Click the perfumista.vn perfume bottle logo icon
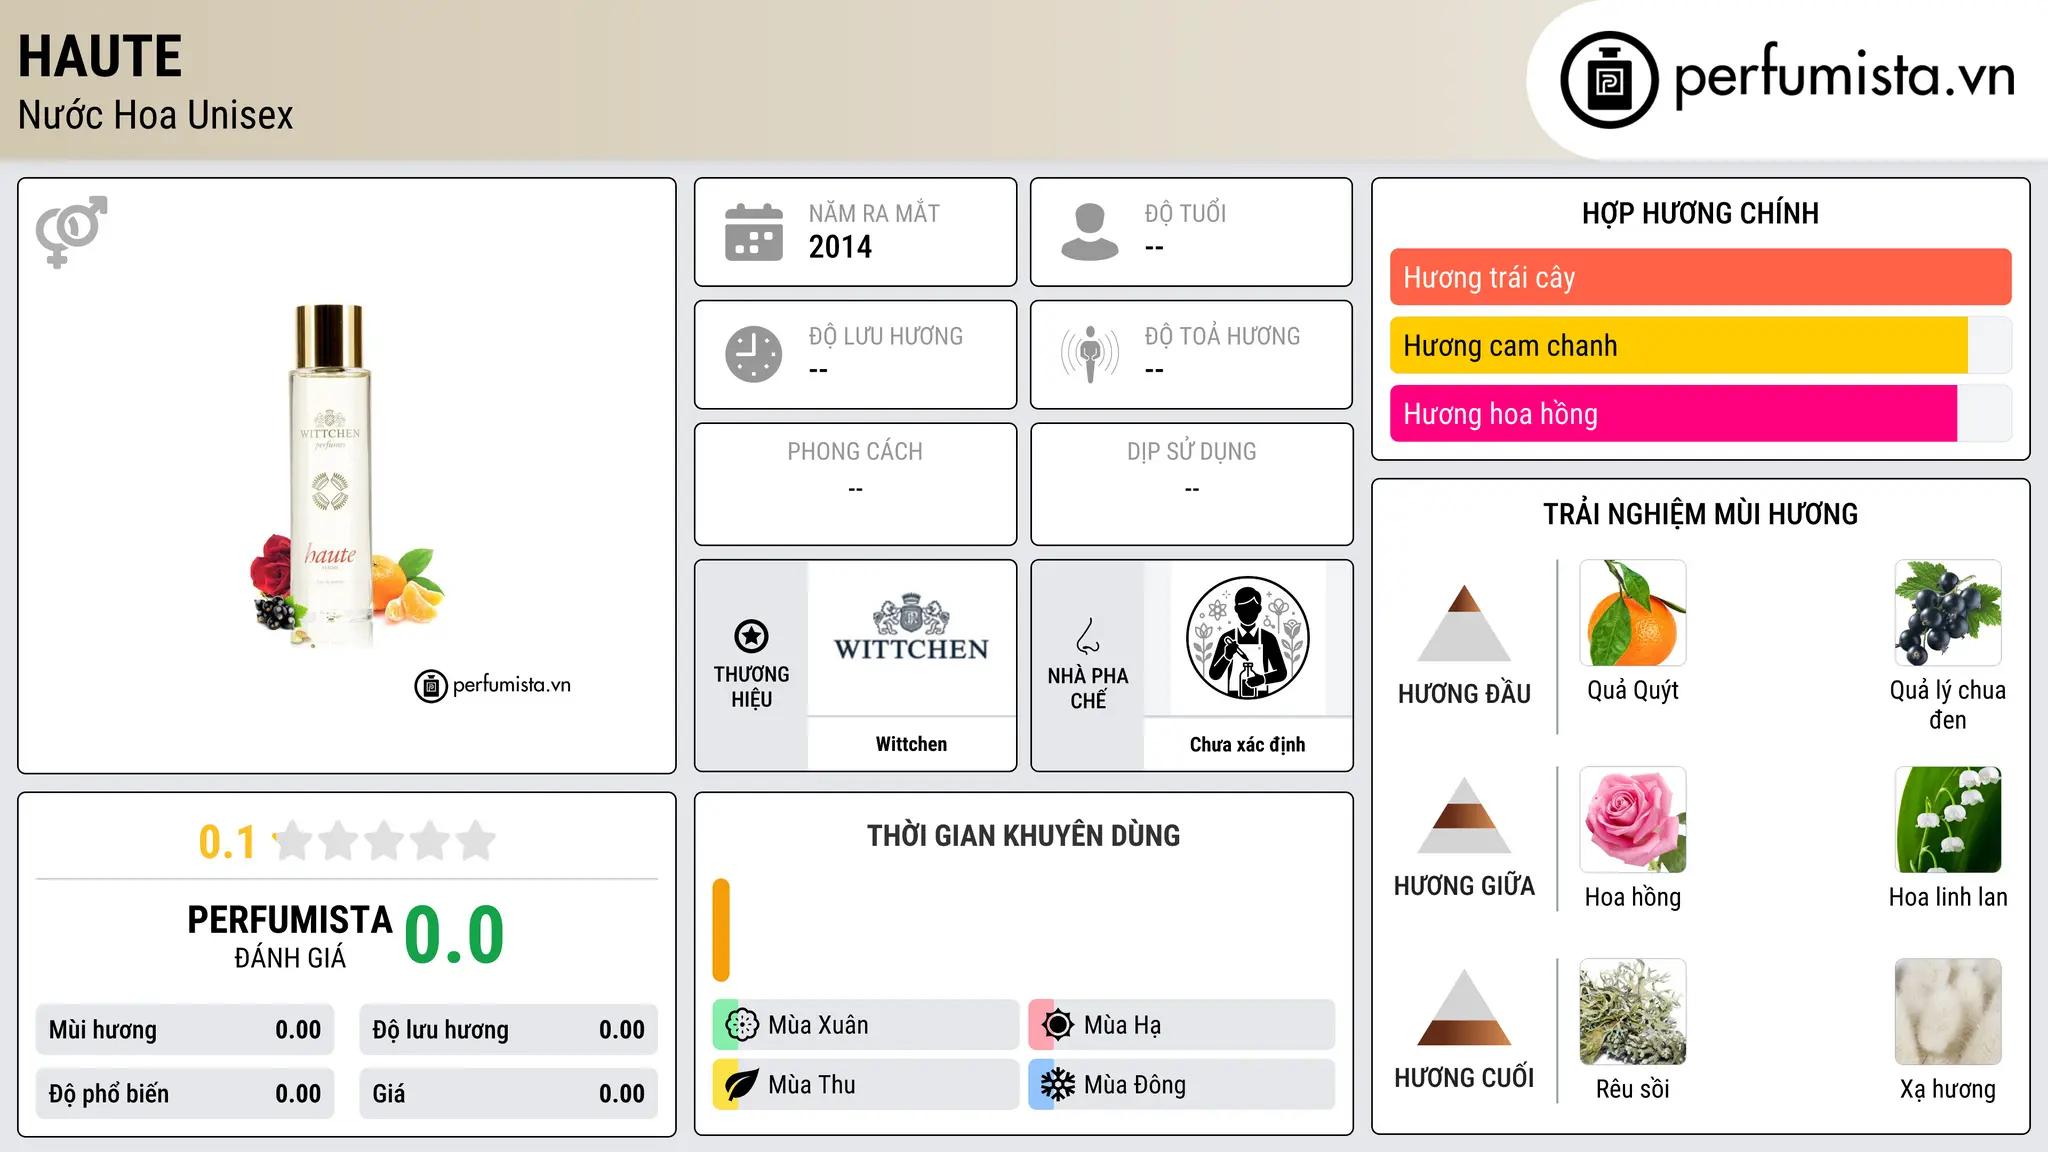This screenshot has height=1152, width=2048. (1609, 80)
